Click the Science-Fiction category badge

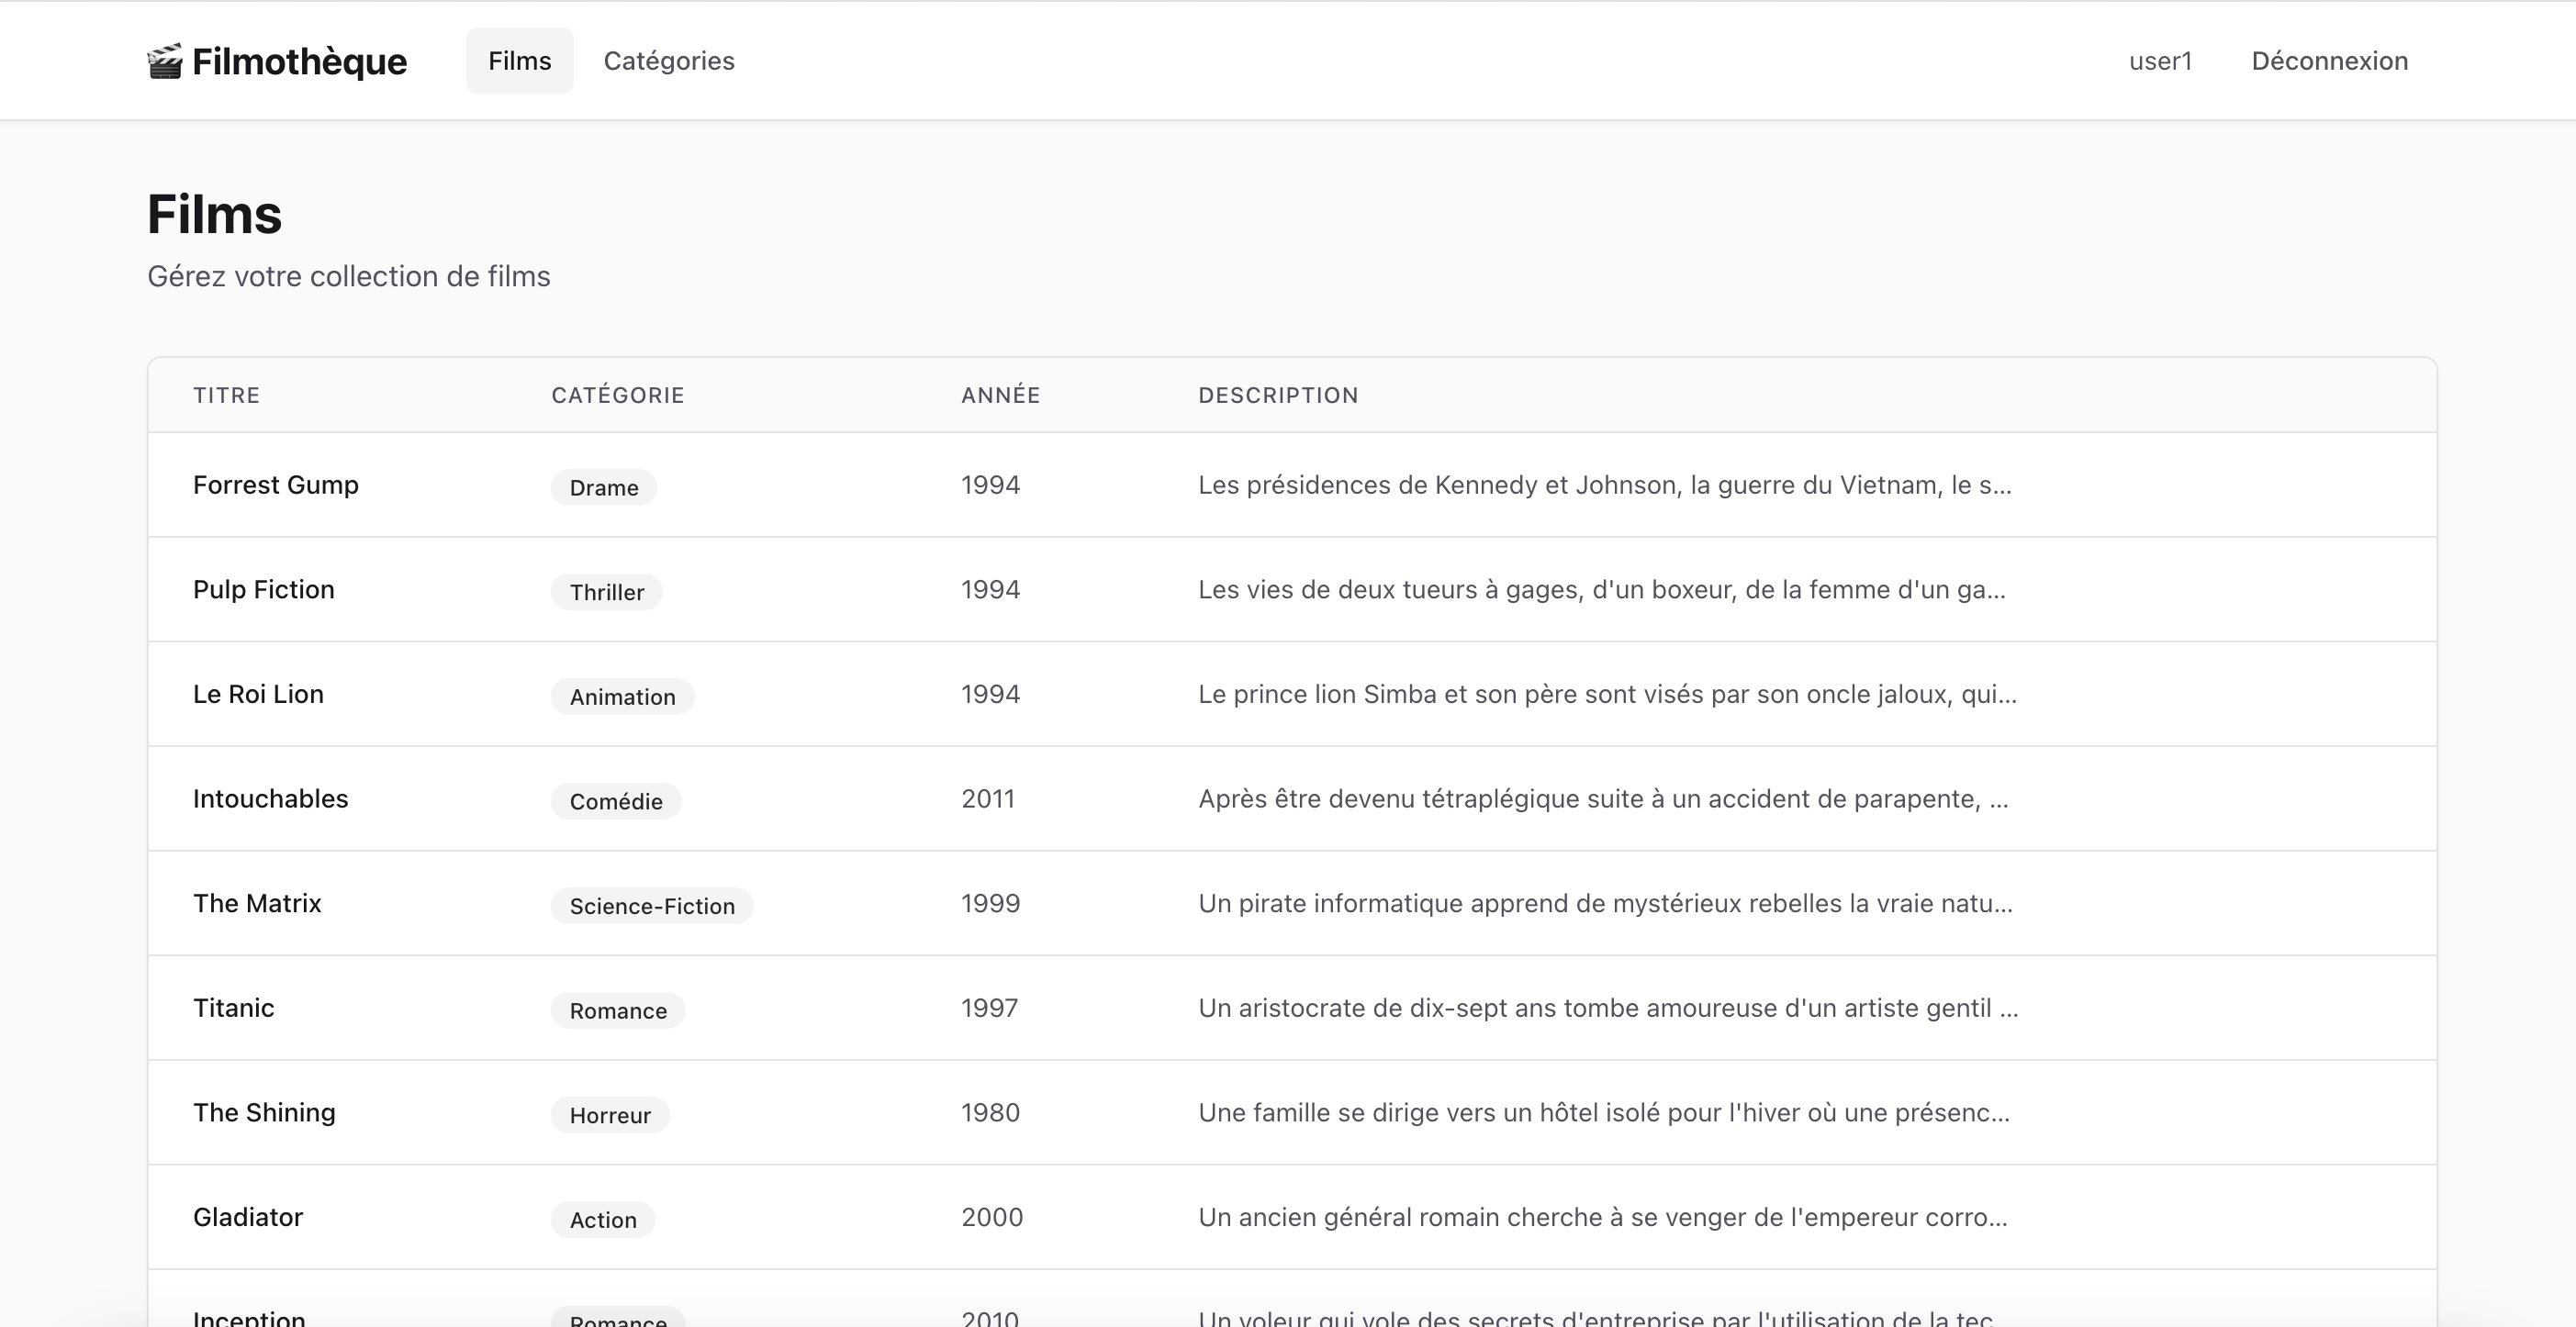pyautogui.click(x=651, y=906)
